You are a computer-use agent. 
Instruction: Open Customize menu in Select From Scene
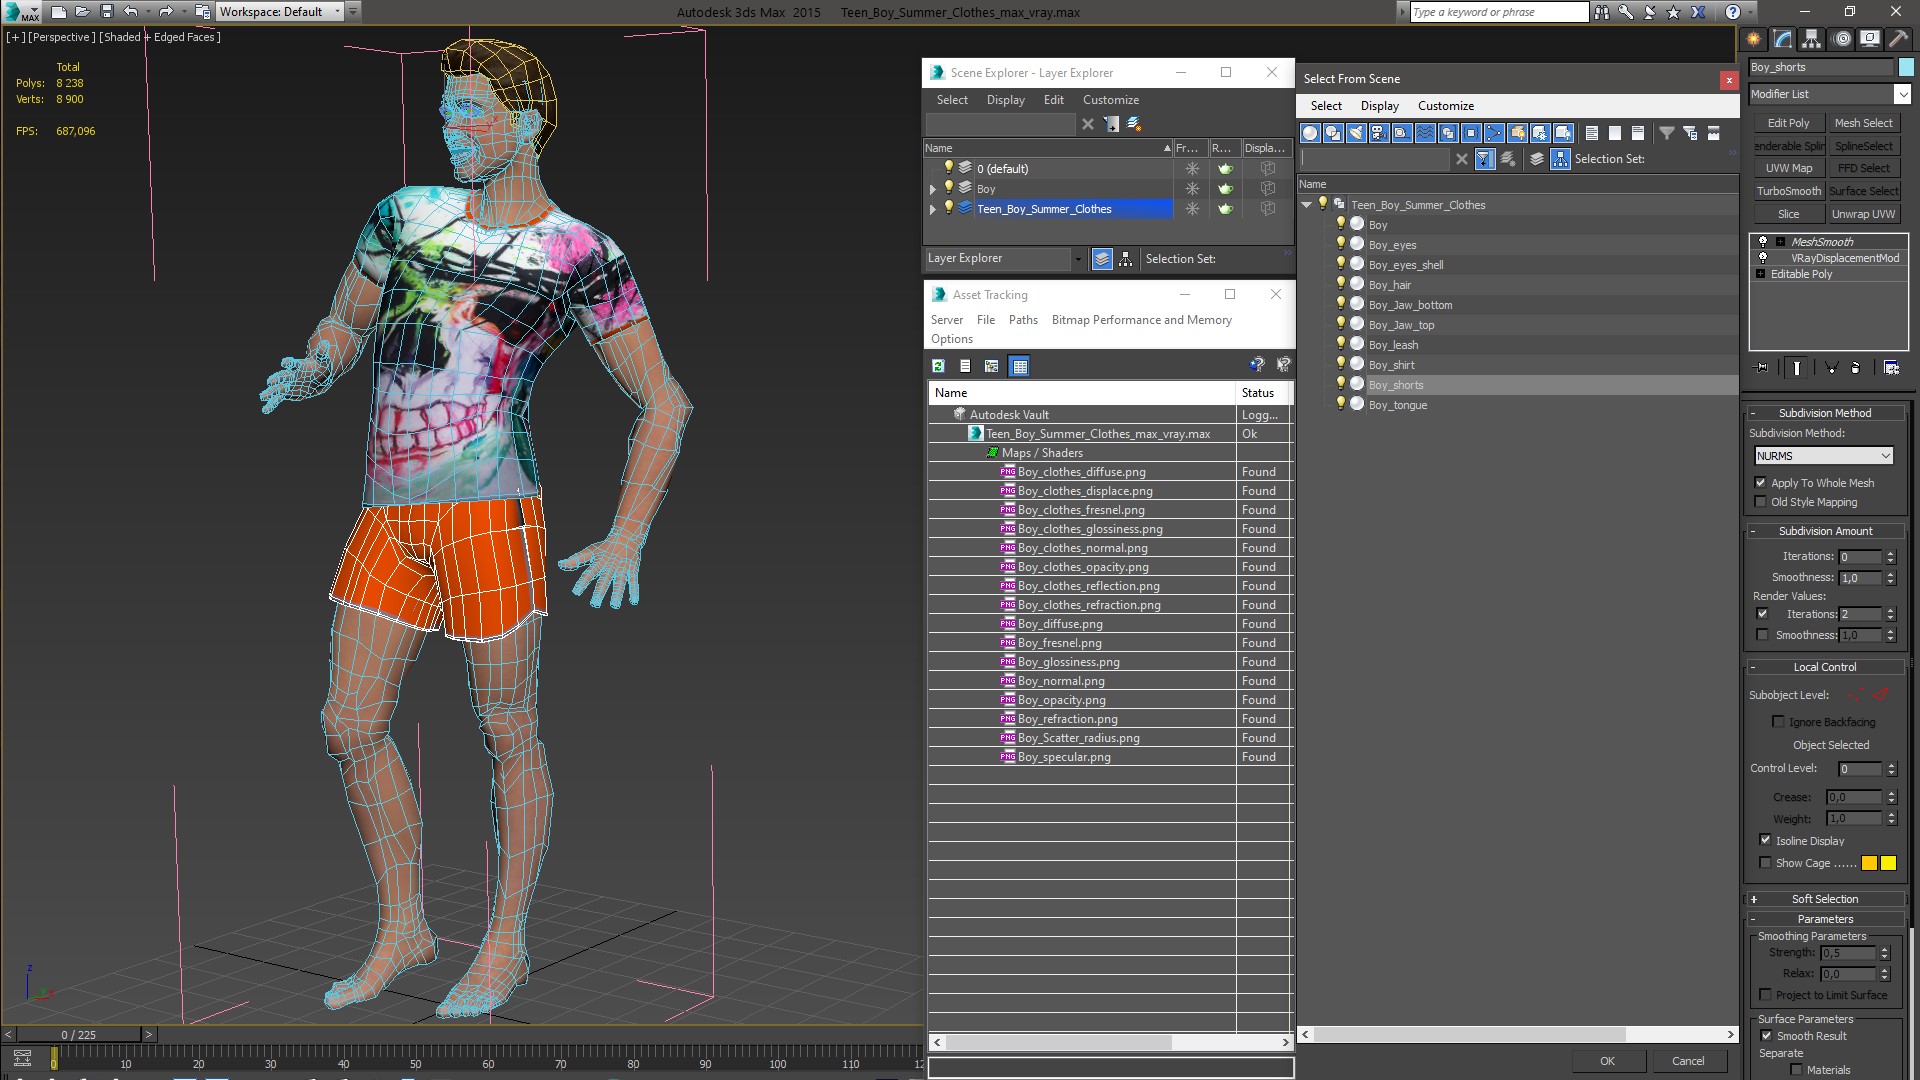click(1445, 106)
